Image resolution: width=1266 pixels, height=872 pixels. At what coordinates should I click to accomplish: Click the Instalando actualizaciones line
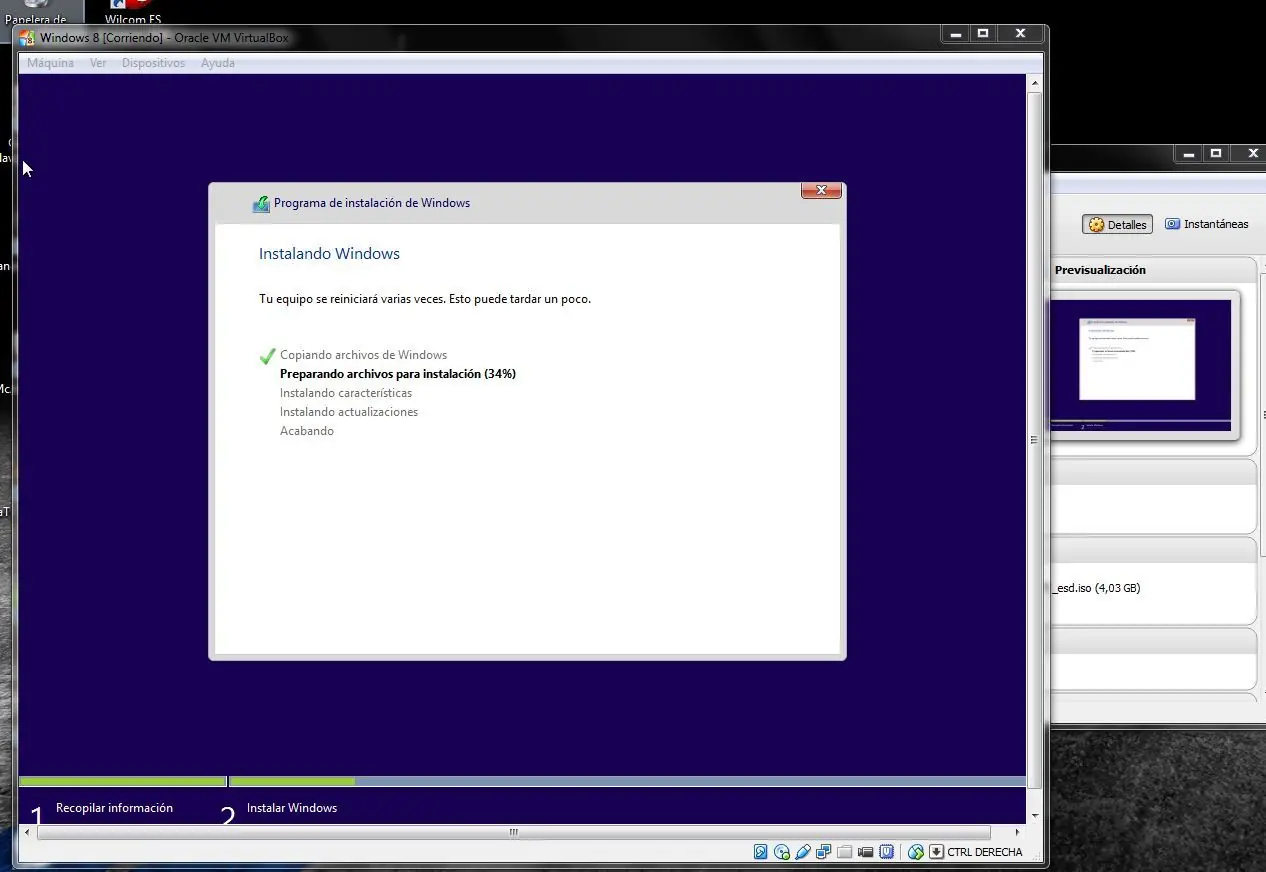(x=349, y=412)
